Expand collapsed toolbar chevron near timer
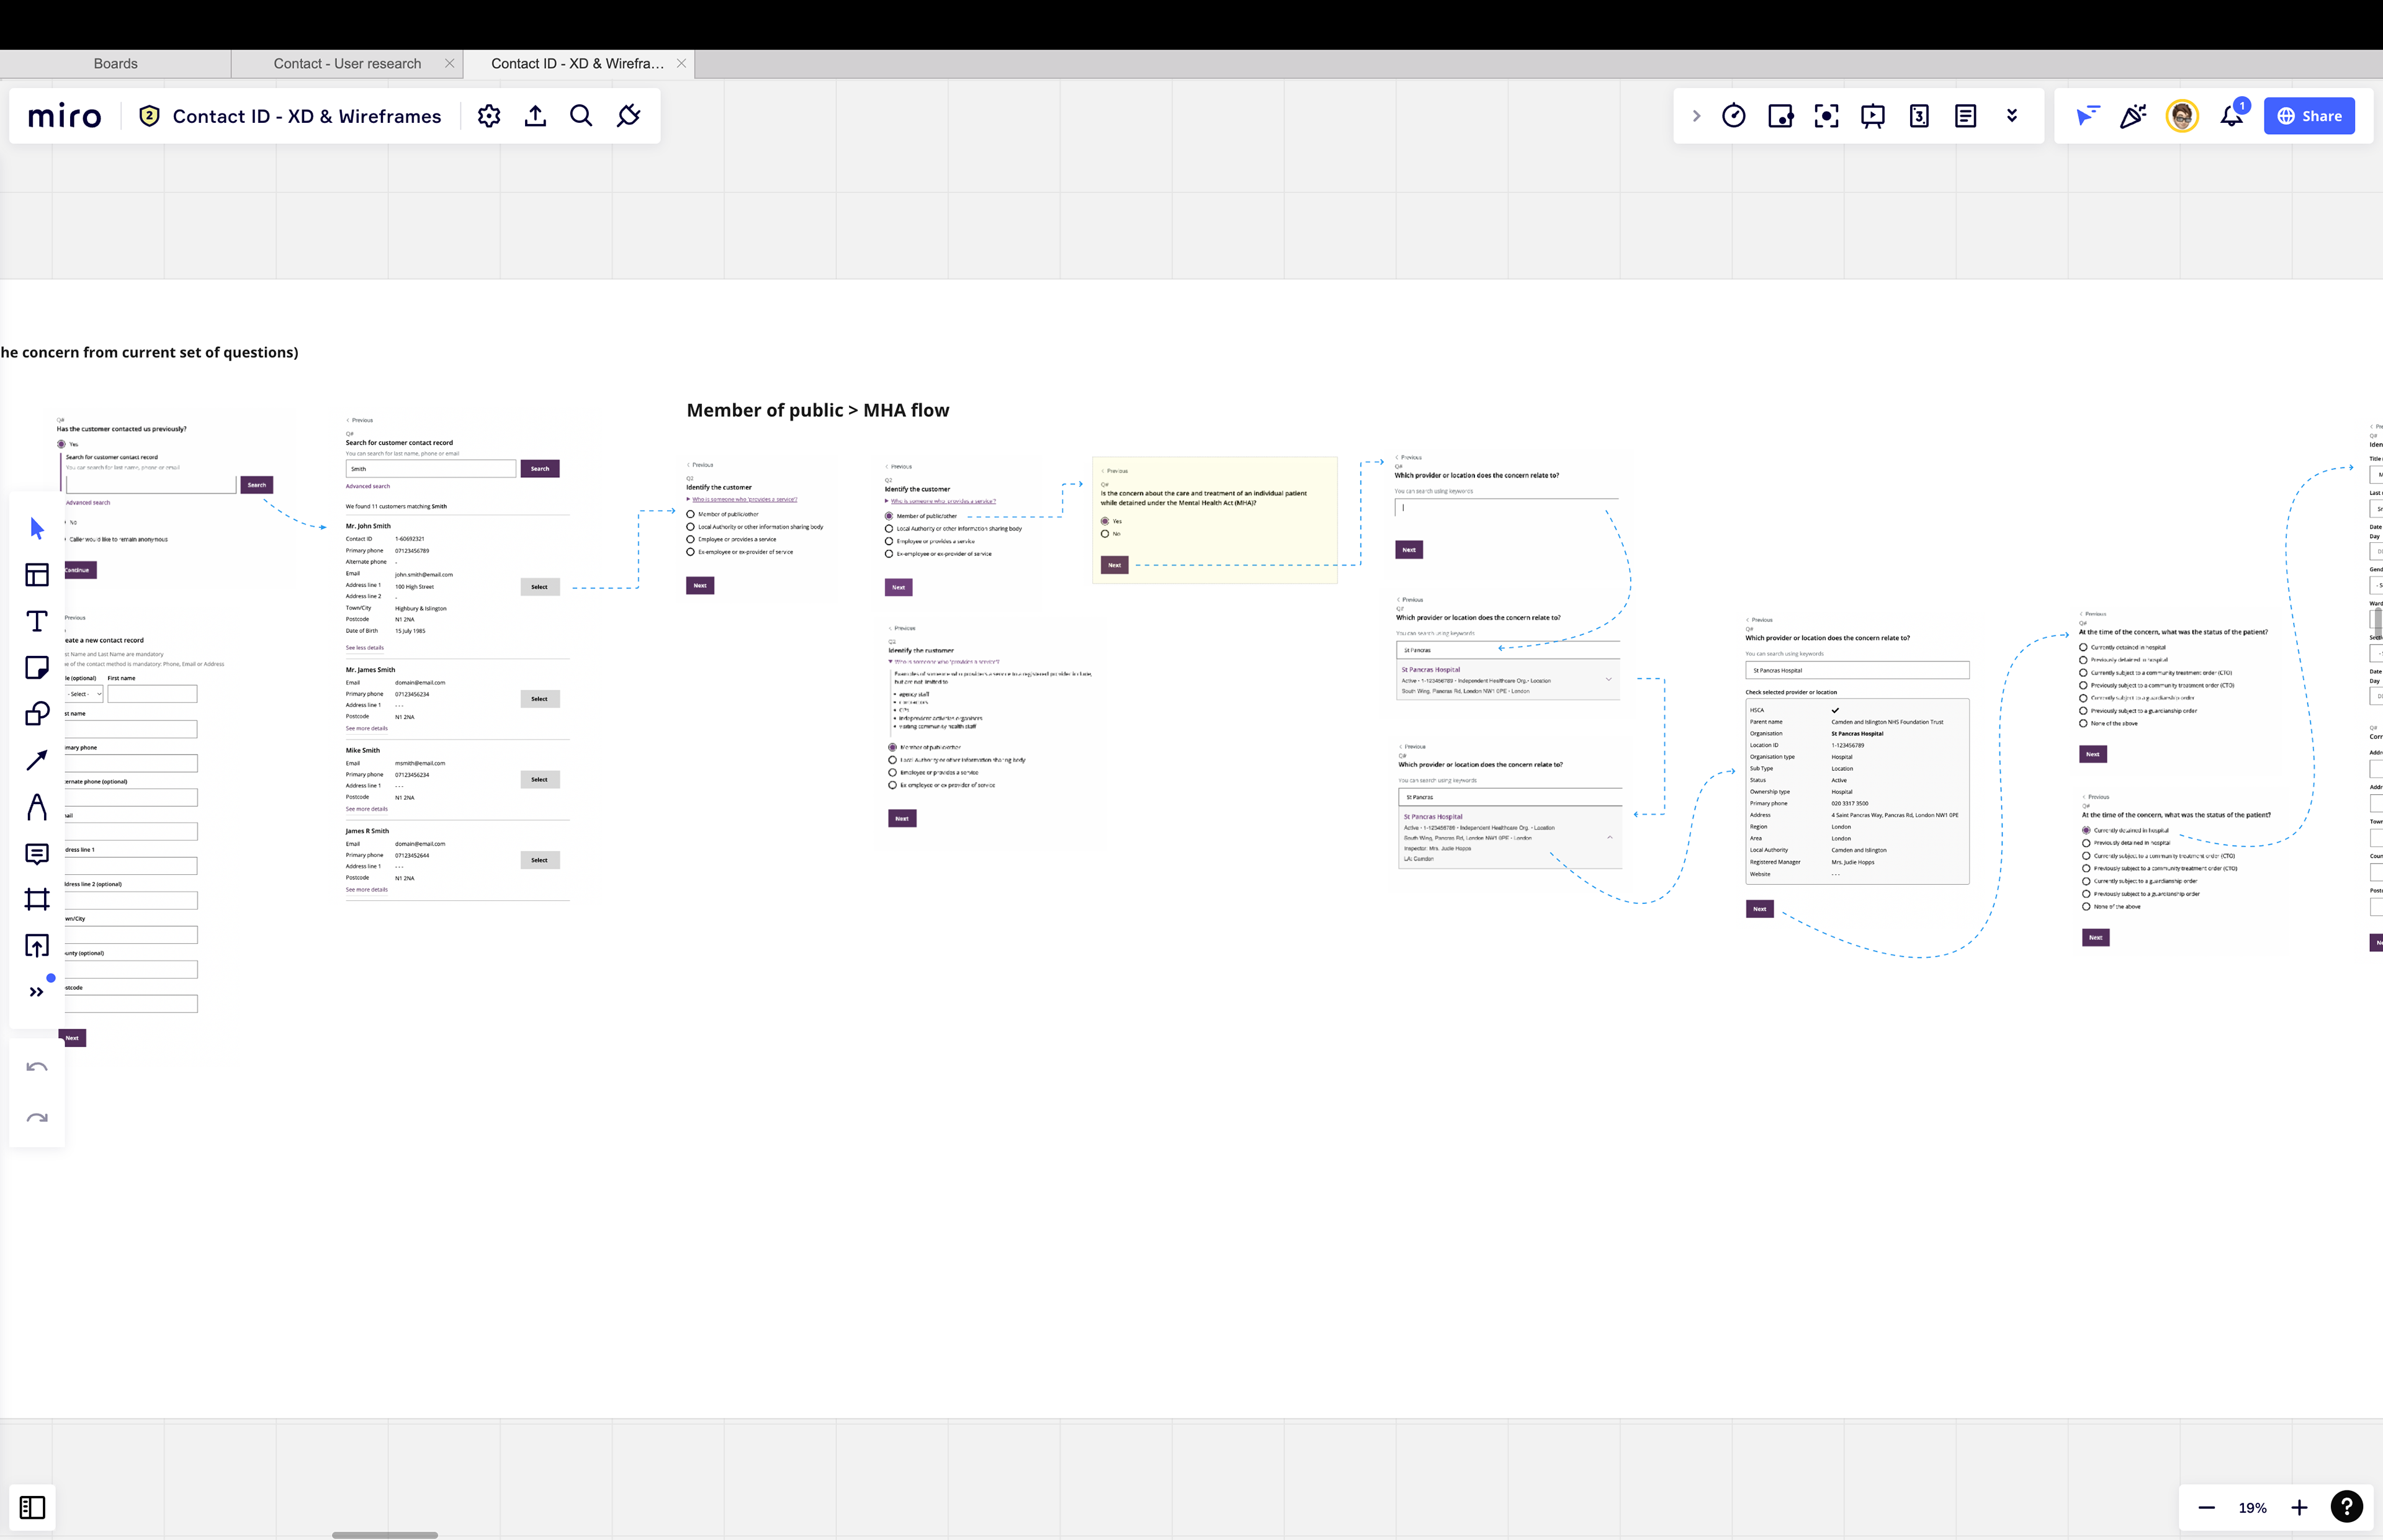 (1696, 116)
